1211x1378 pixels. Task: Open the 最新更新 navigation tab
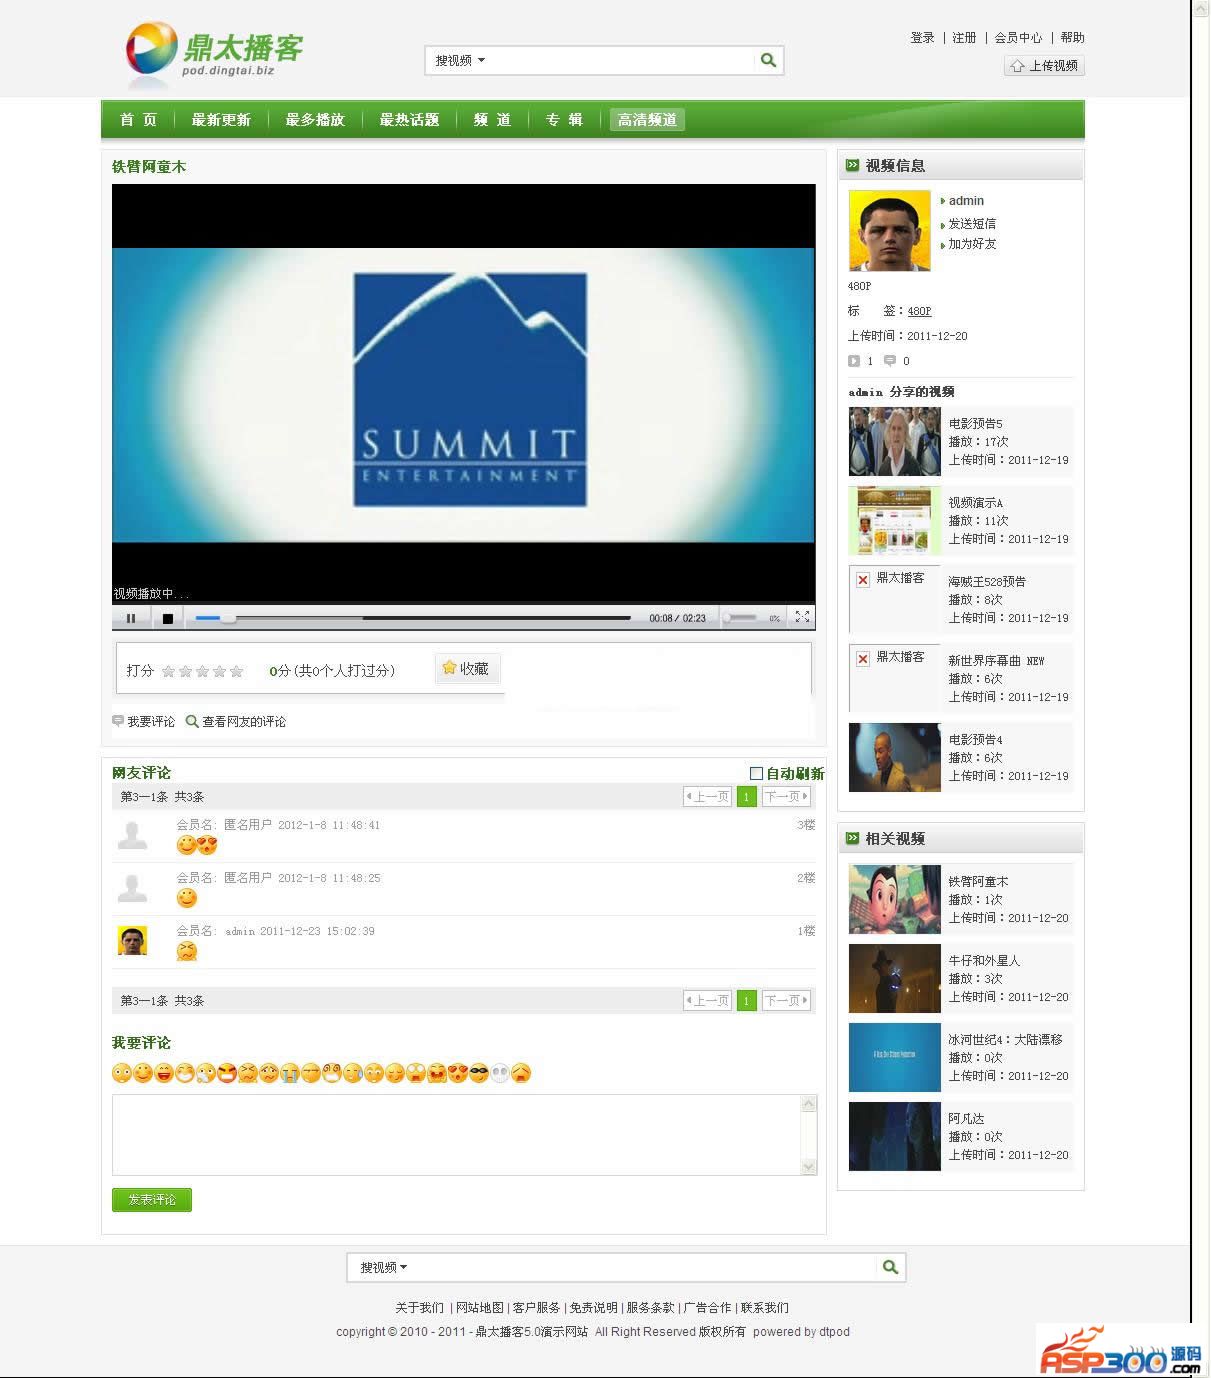click(221, 120)
